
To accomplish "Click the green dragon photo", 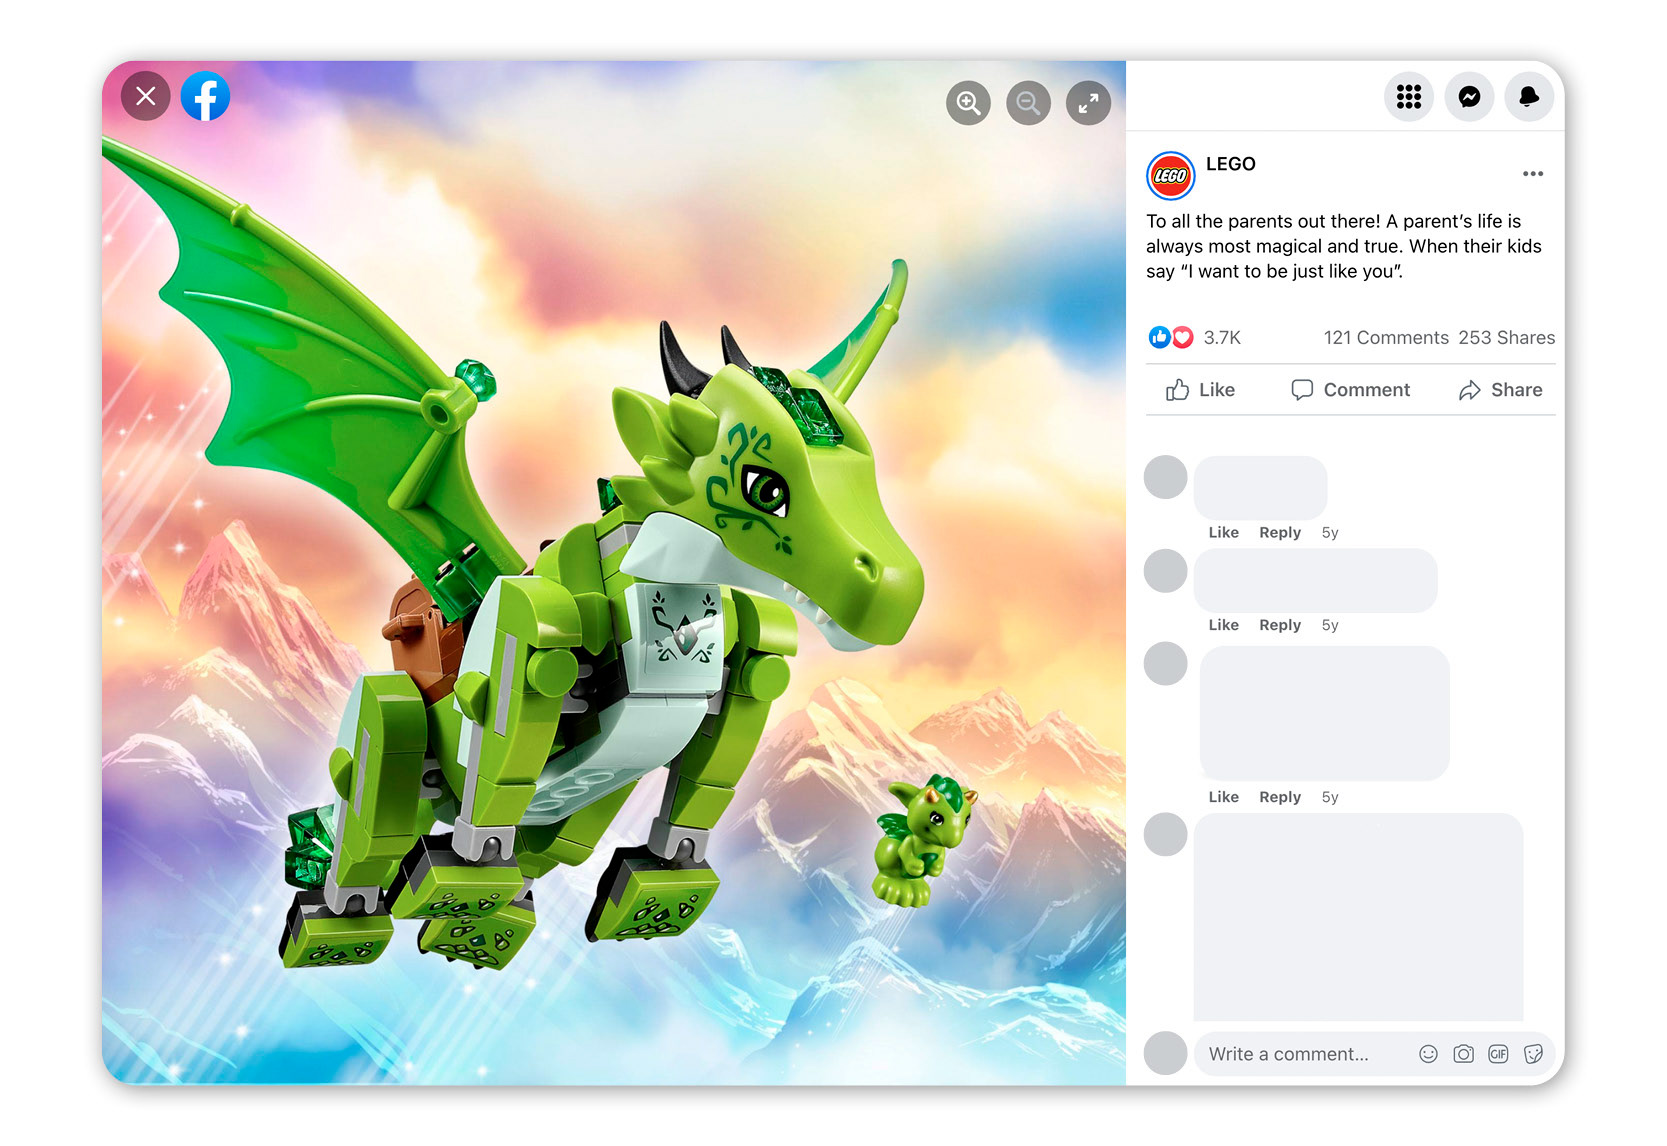I will coord(614,573).
